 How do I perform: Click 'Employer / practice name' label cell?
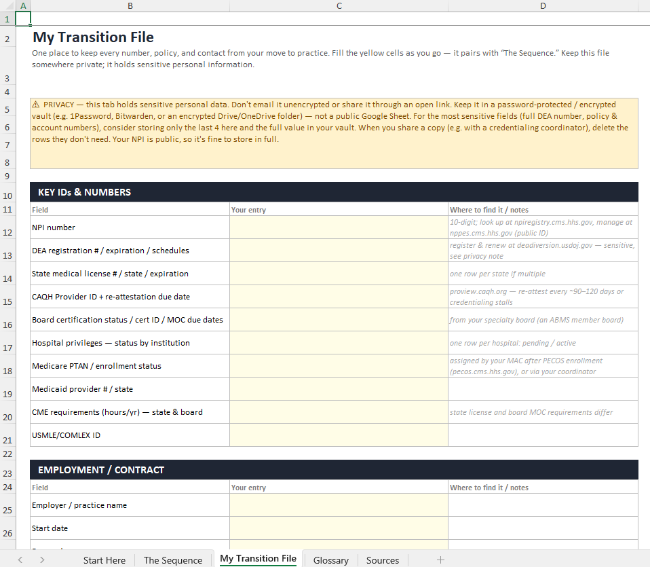(x=130, y=505)
